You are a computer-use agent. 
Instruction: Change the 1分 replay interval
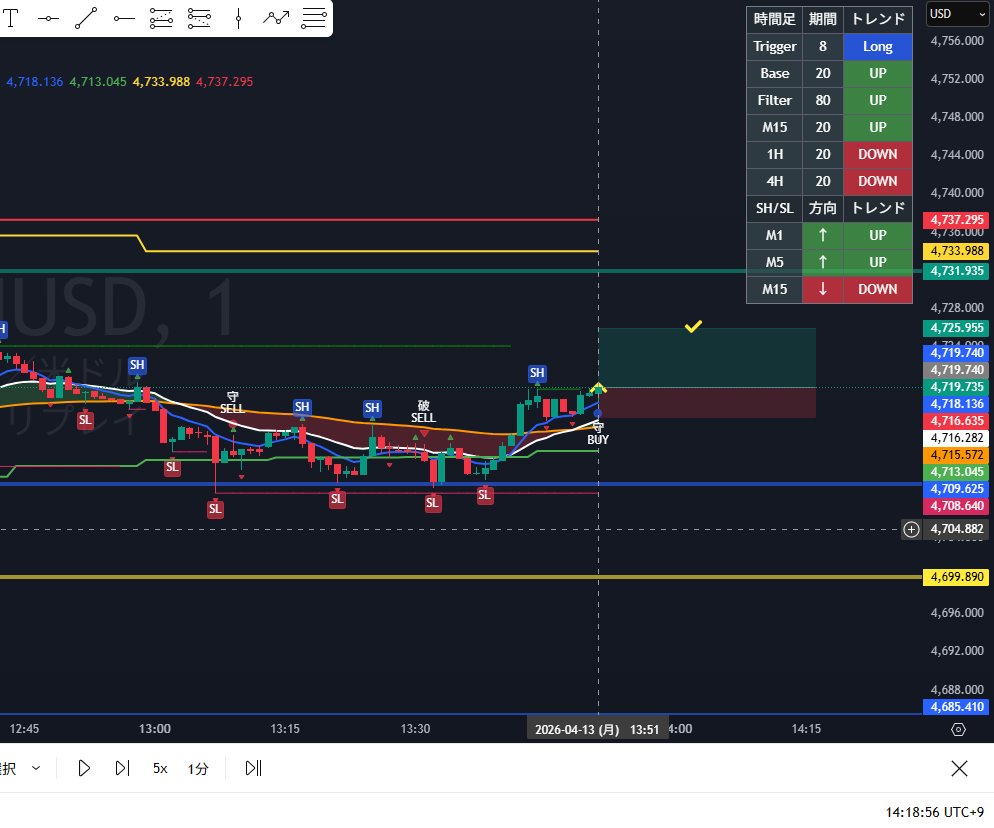pyautogui.click(x=198, y=769)
